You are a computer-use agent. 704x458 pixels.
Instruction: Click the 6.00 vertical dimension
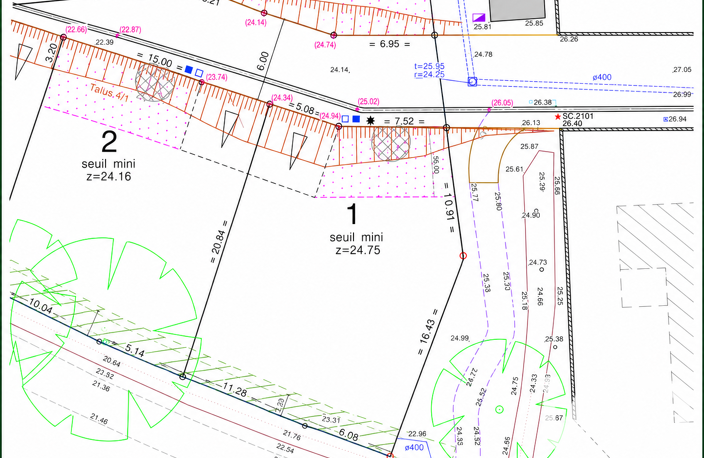tap(263, 61)
